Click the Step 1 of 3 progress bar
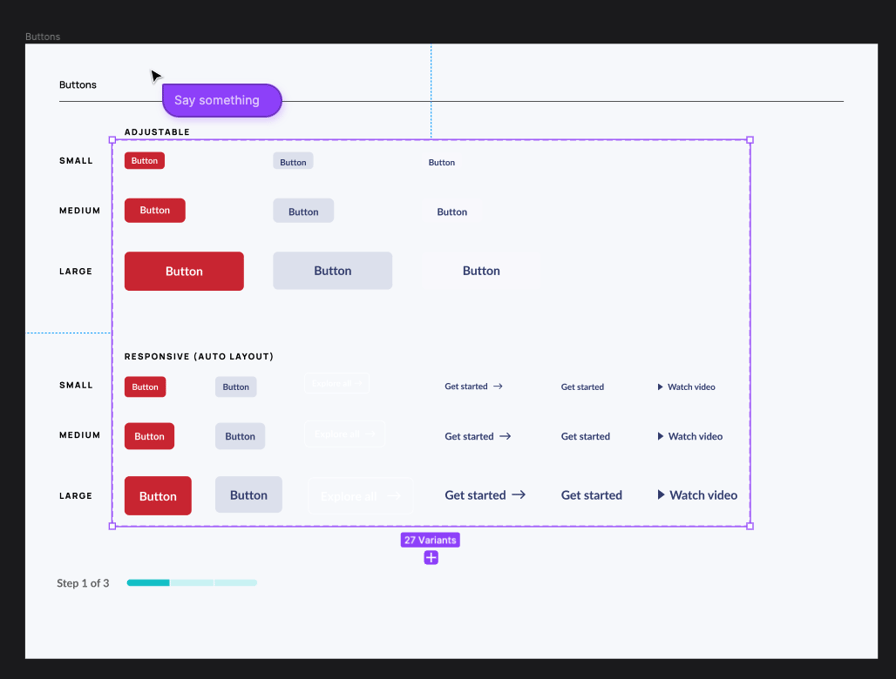The image size is (896, 679). [x=191, y=582]
